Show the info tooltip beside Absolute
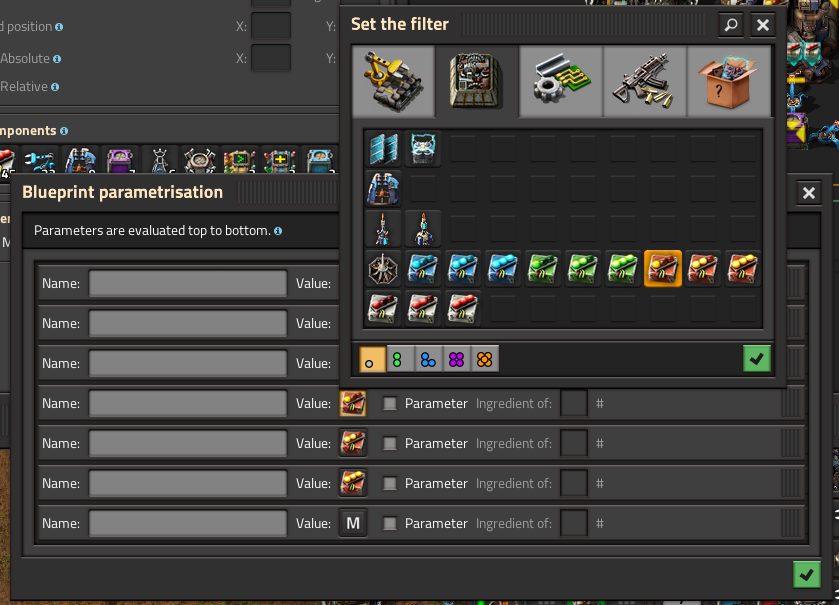This screenshot has width=839, height=605. click(57, 59)
